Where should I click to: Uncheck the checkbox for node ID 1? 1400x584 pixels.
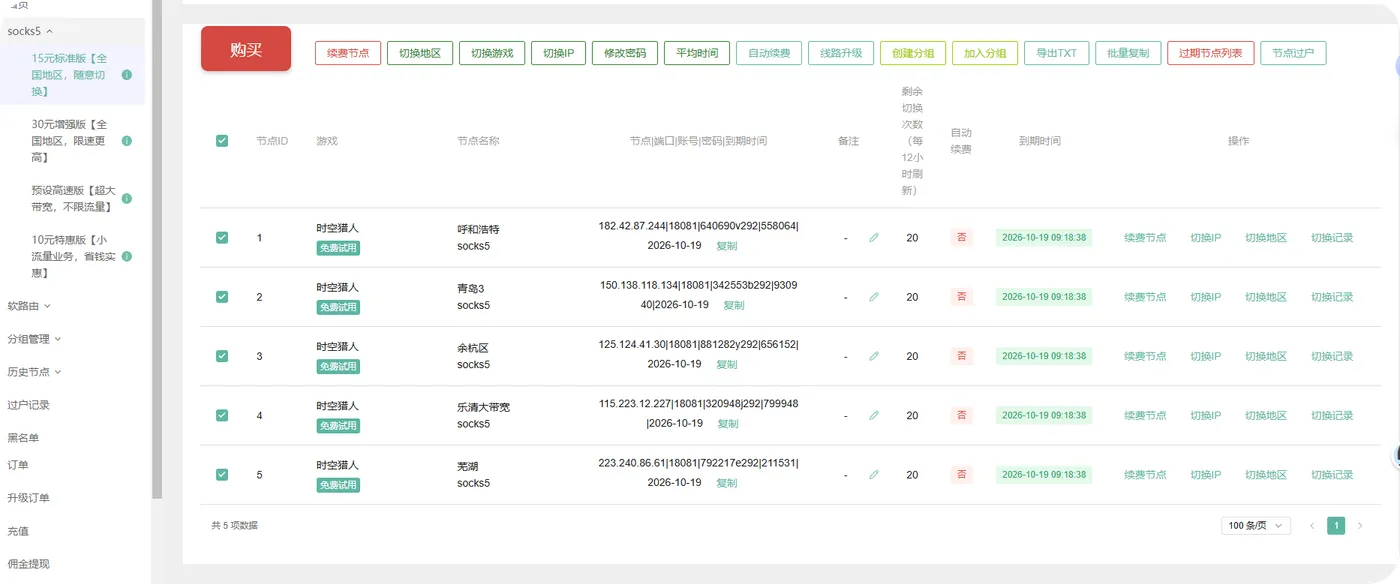tap(222, 238)
